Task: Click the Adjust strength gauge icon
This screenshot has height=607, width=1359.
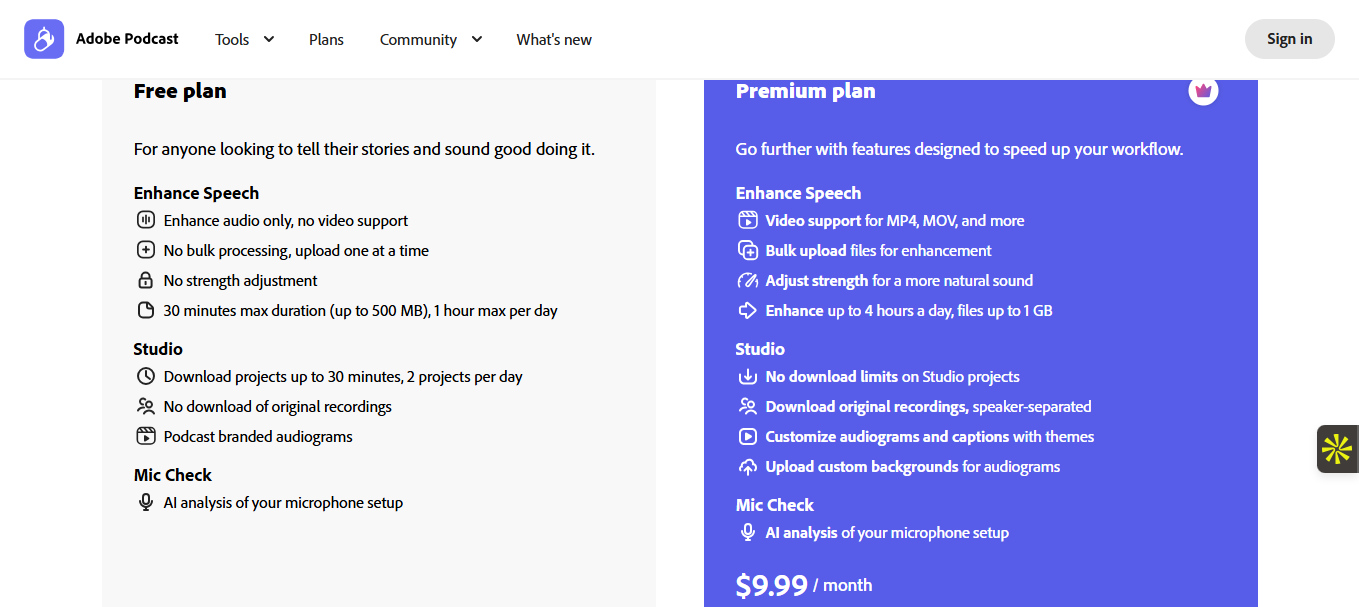Action: tap(748, 281)
